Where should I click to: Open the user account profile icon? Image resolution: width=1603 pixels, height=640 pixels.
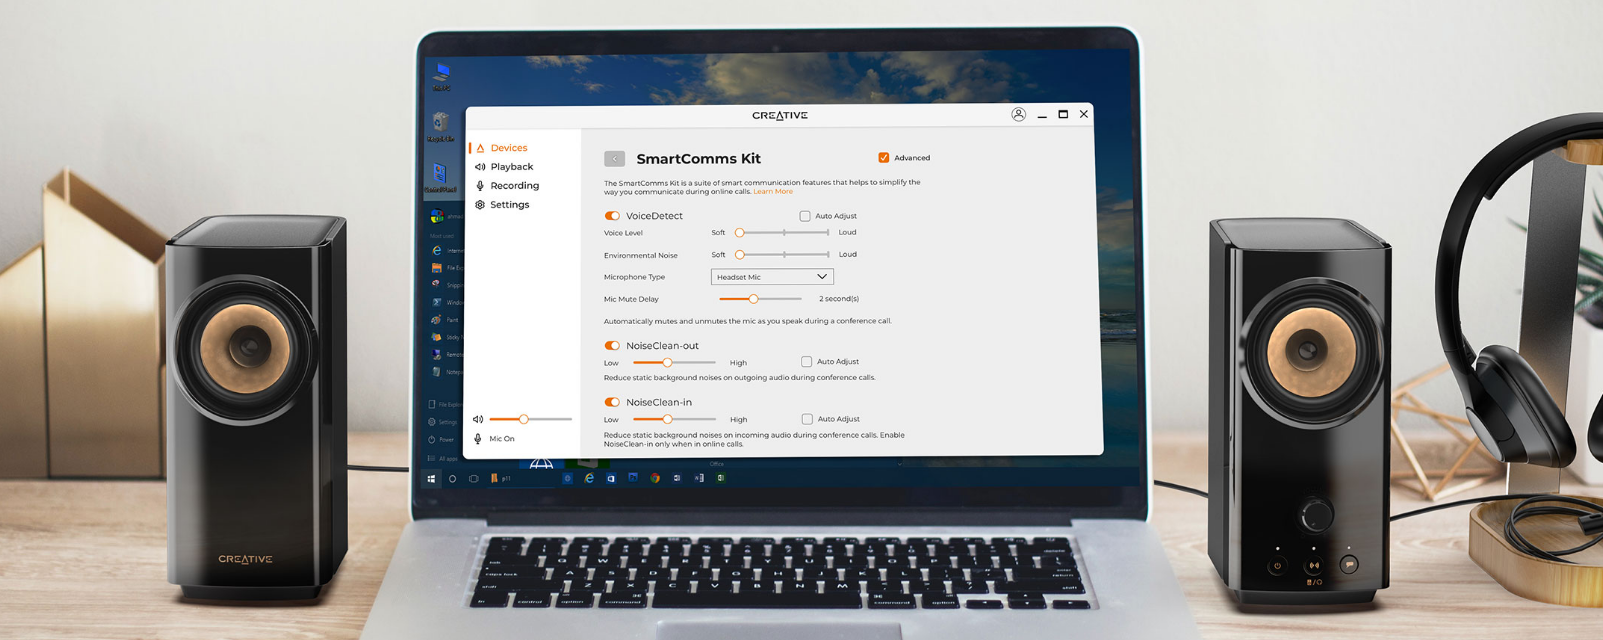point(1018,115)
